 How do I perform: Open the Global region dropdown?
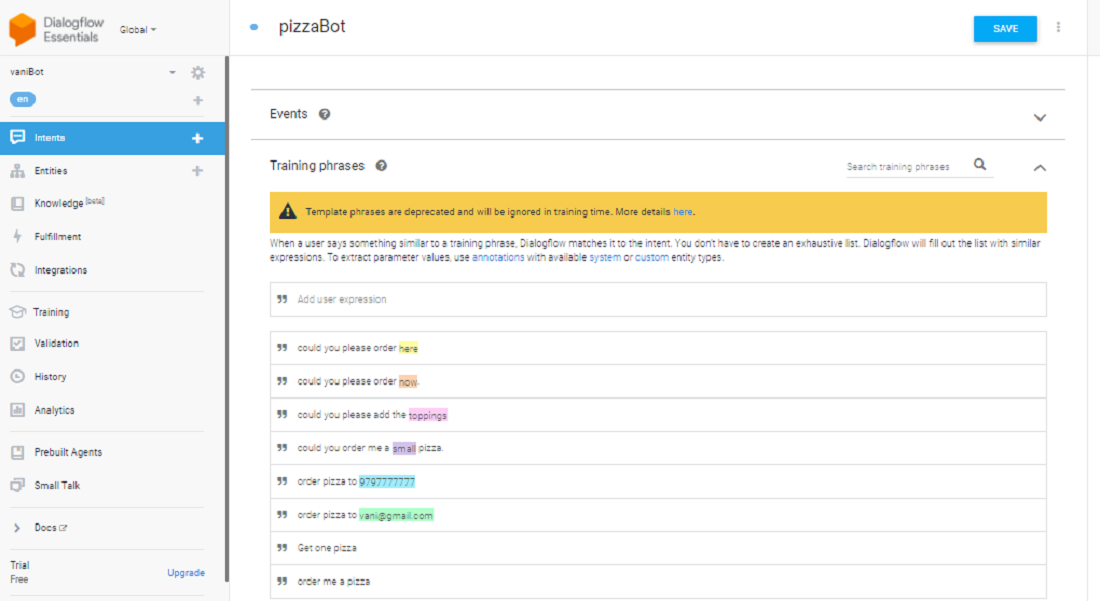click(x=138, y=30)
